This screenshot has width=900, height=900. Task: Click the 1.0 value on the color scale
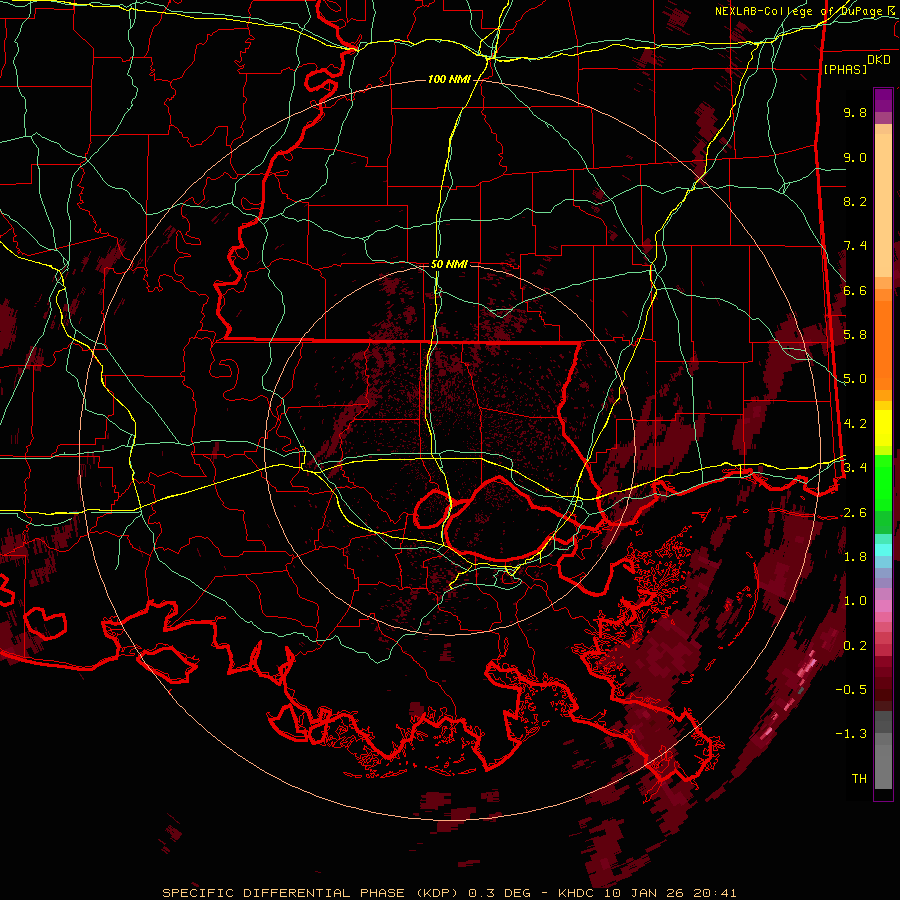(855, 601)
